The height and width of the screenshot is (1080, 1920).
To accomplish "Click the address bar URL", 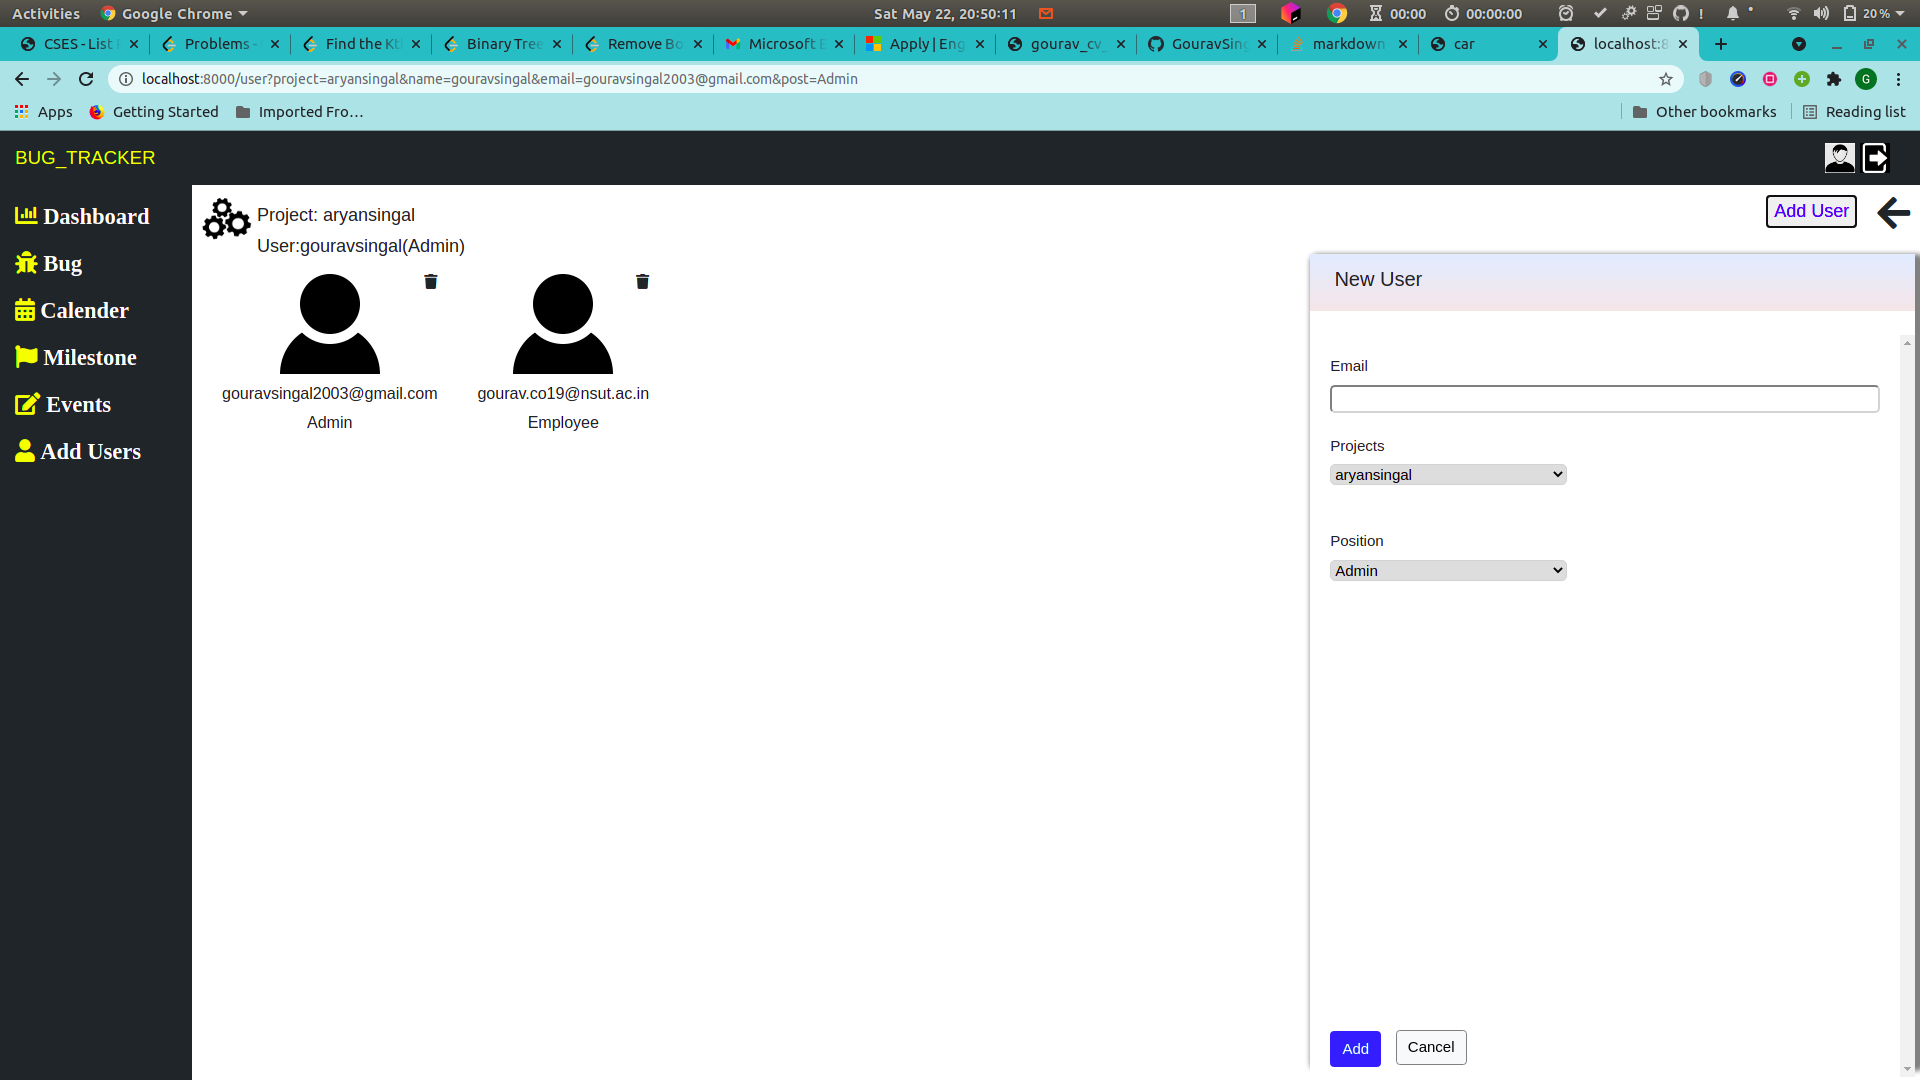I will click(x=499, y=79).
